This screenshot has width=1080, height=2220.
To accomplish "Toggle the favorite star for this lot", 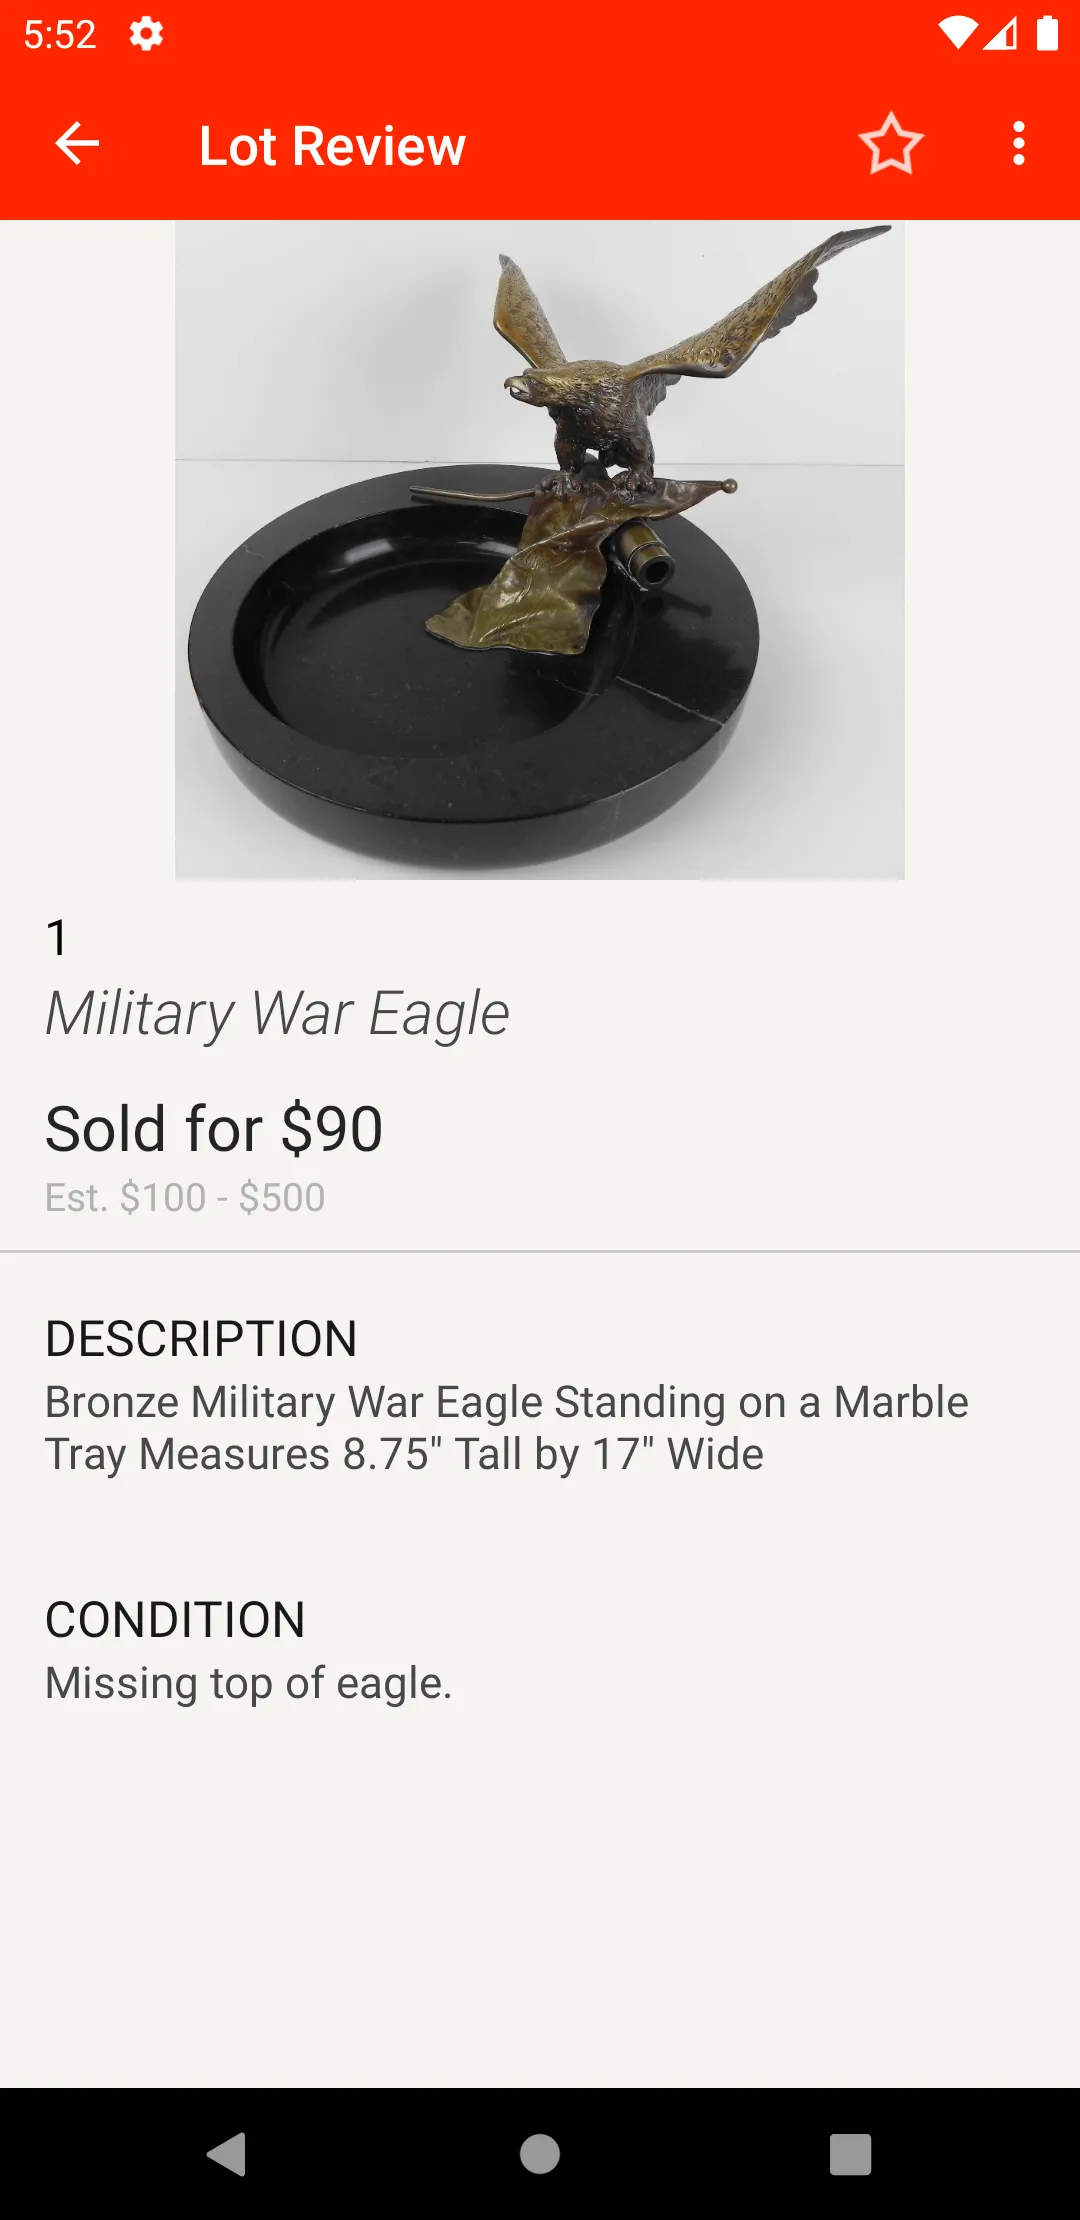I will pyautogui.click(x=890, y=144).
